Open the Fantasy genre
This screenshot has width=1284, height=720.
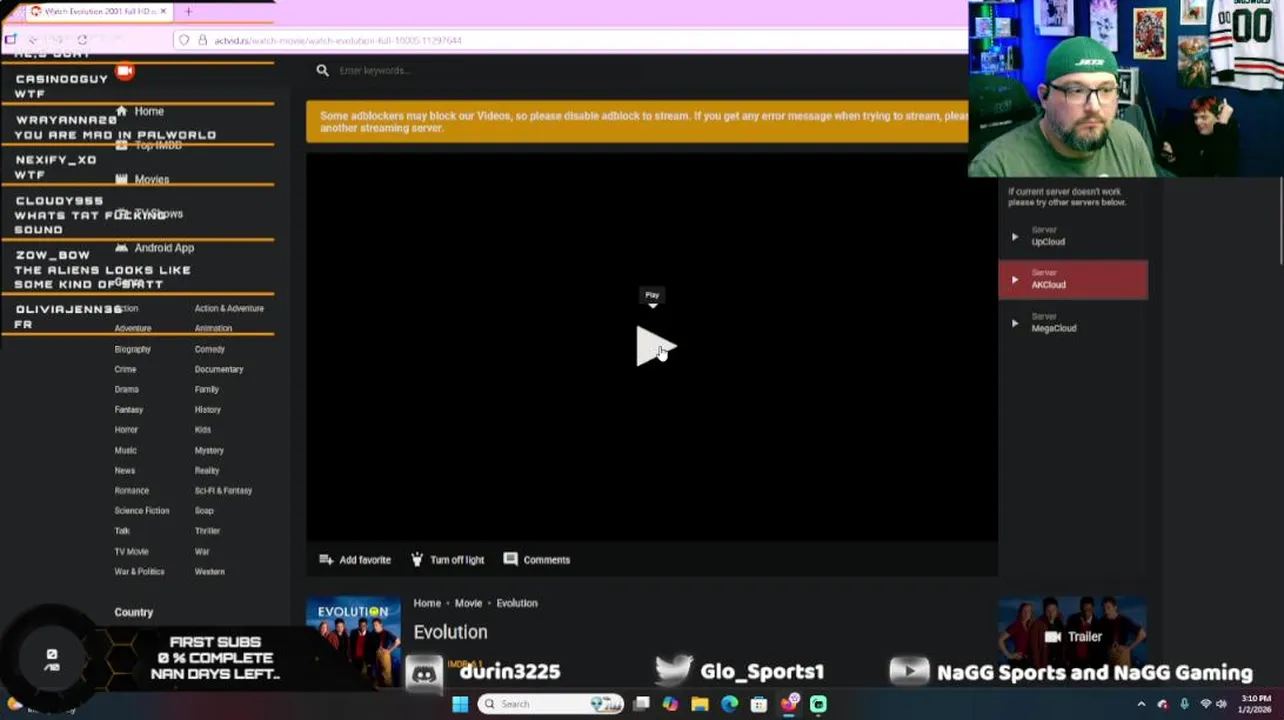[x=129, y=409]
